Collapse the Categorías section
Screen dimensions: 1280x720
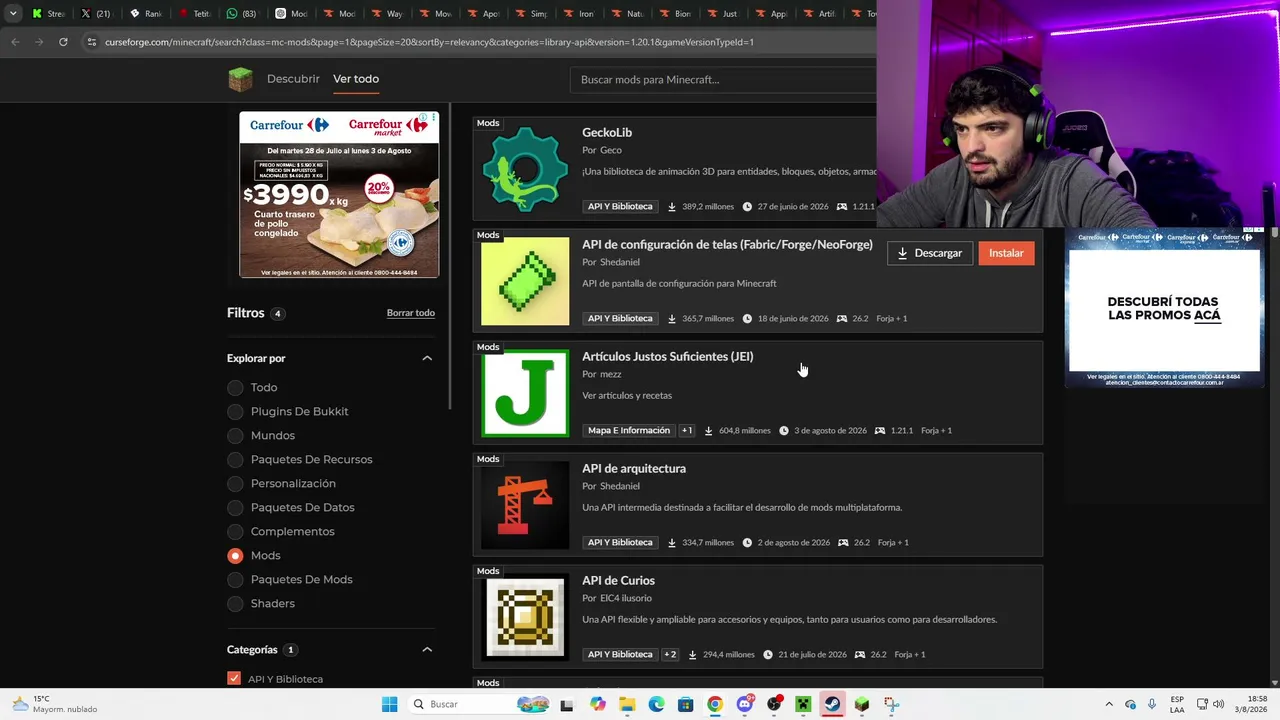(x=427, y=650)
